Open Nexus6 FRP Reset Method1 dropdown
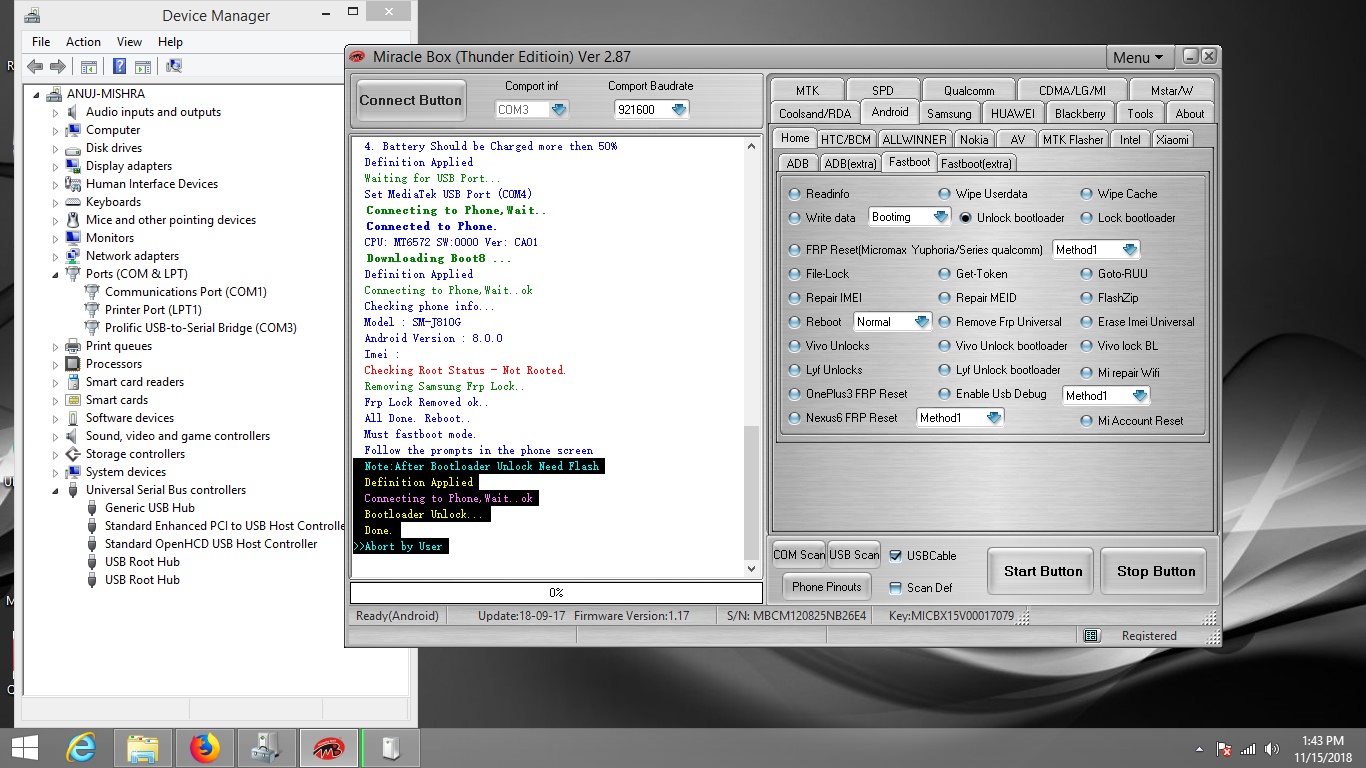The height and width of the screenshot is (768, 1366). [993, 417]
